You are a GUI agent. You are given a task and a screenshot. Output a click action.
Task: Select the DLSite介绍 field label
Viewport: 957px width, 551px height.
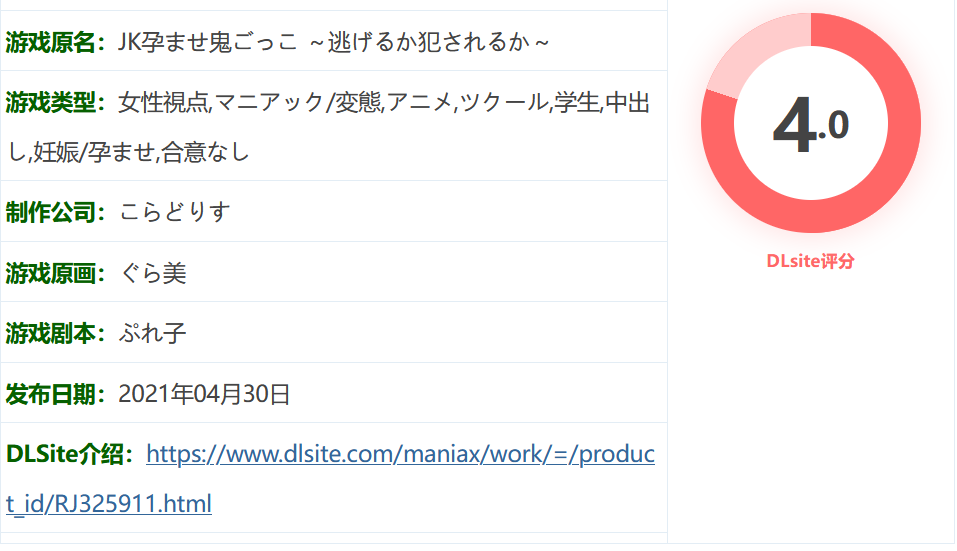point(70,454)
